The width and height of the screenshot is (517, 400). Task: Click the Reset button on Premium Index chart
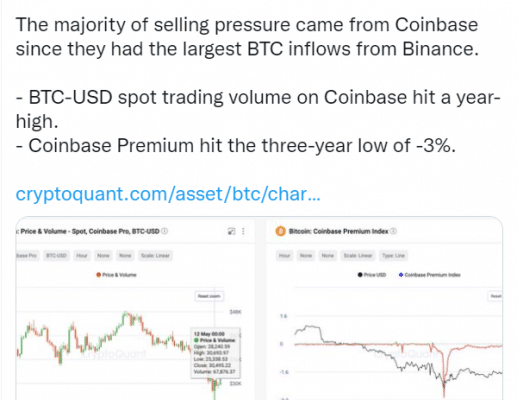495,296
